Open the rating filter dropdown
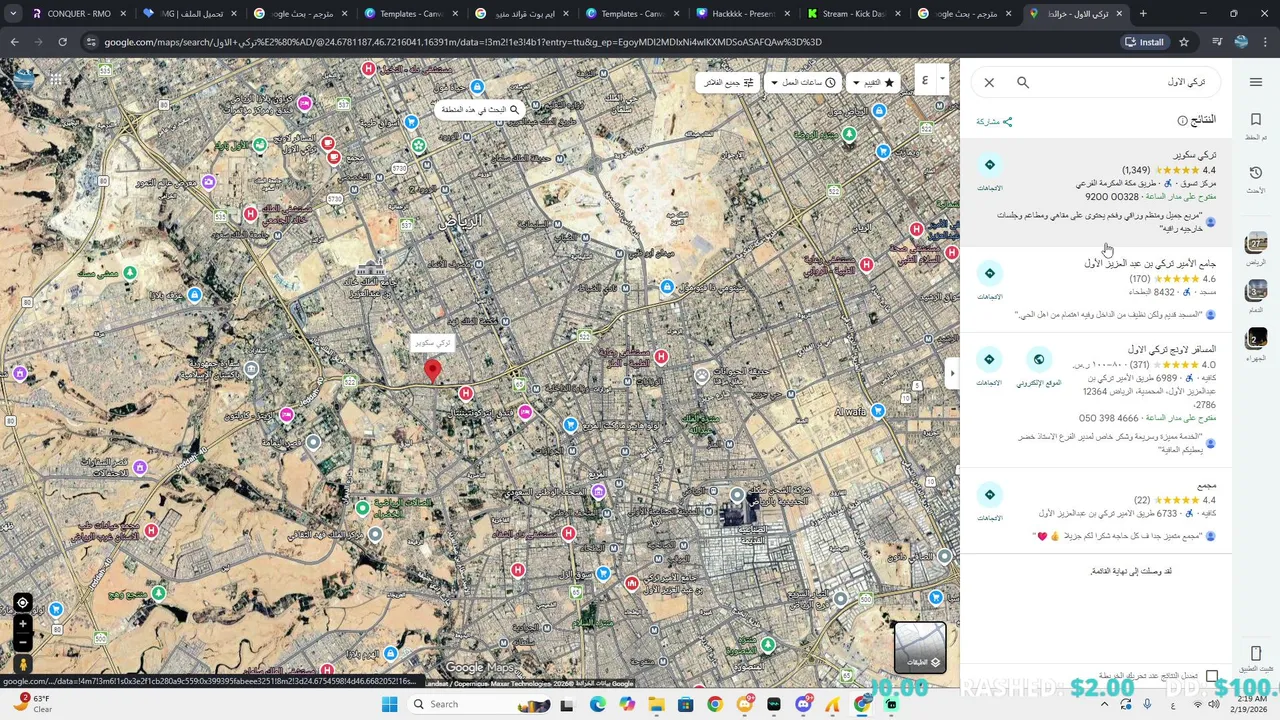 click(873, 82)
